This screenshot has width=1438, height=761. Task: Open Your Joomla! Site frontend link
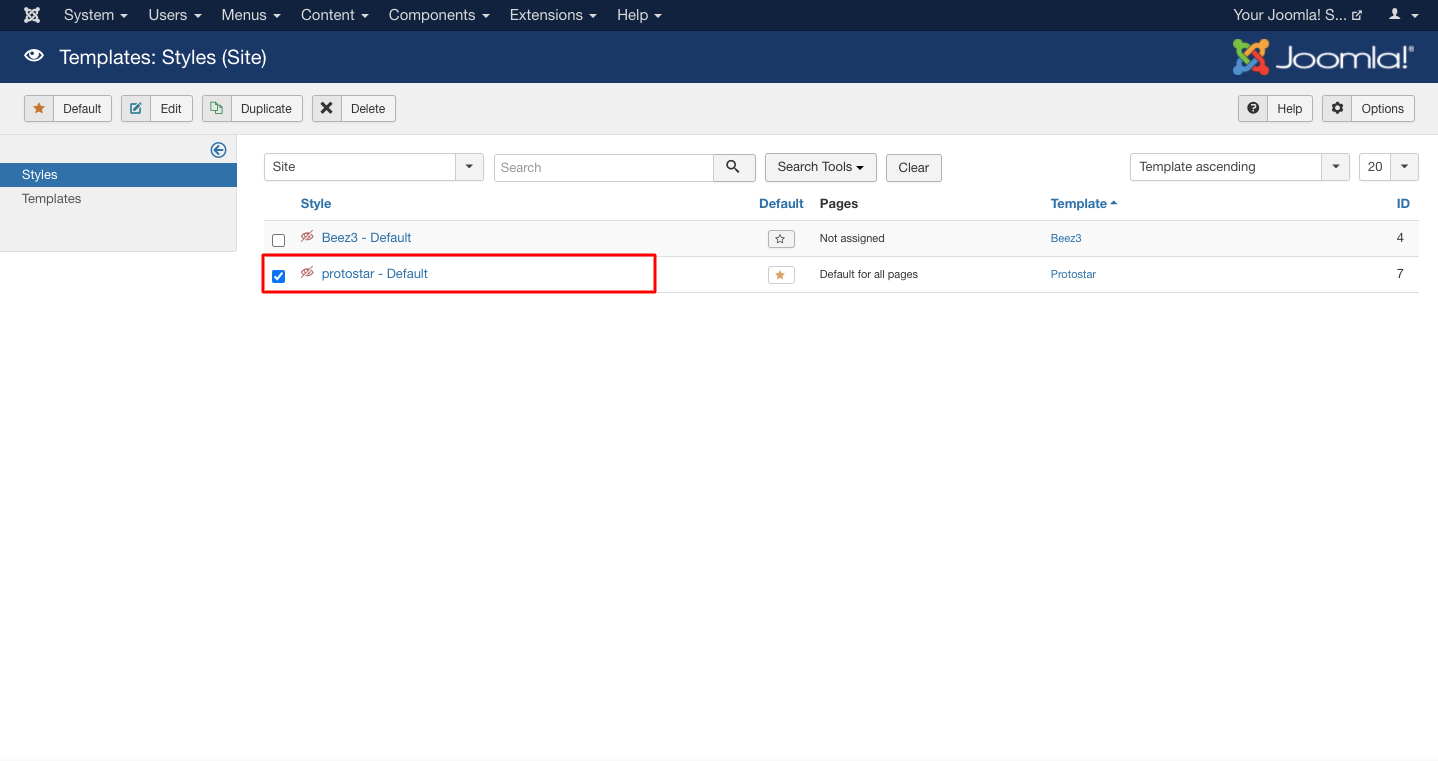(1297, 15)
